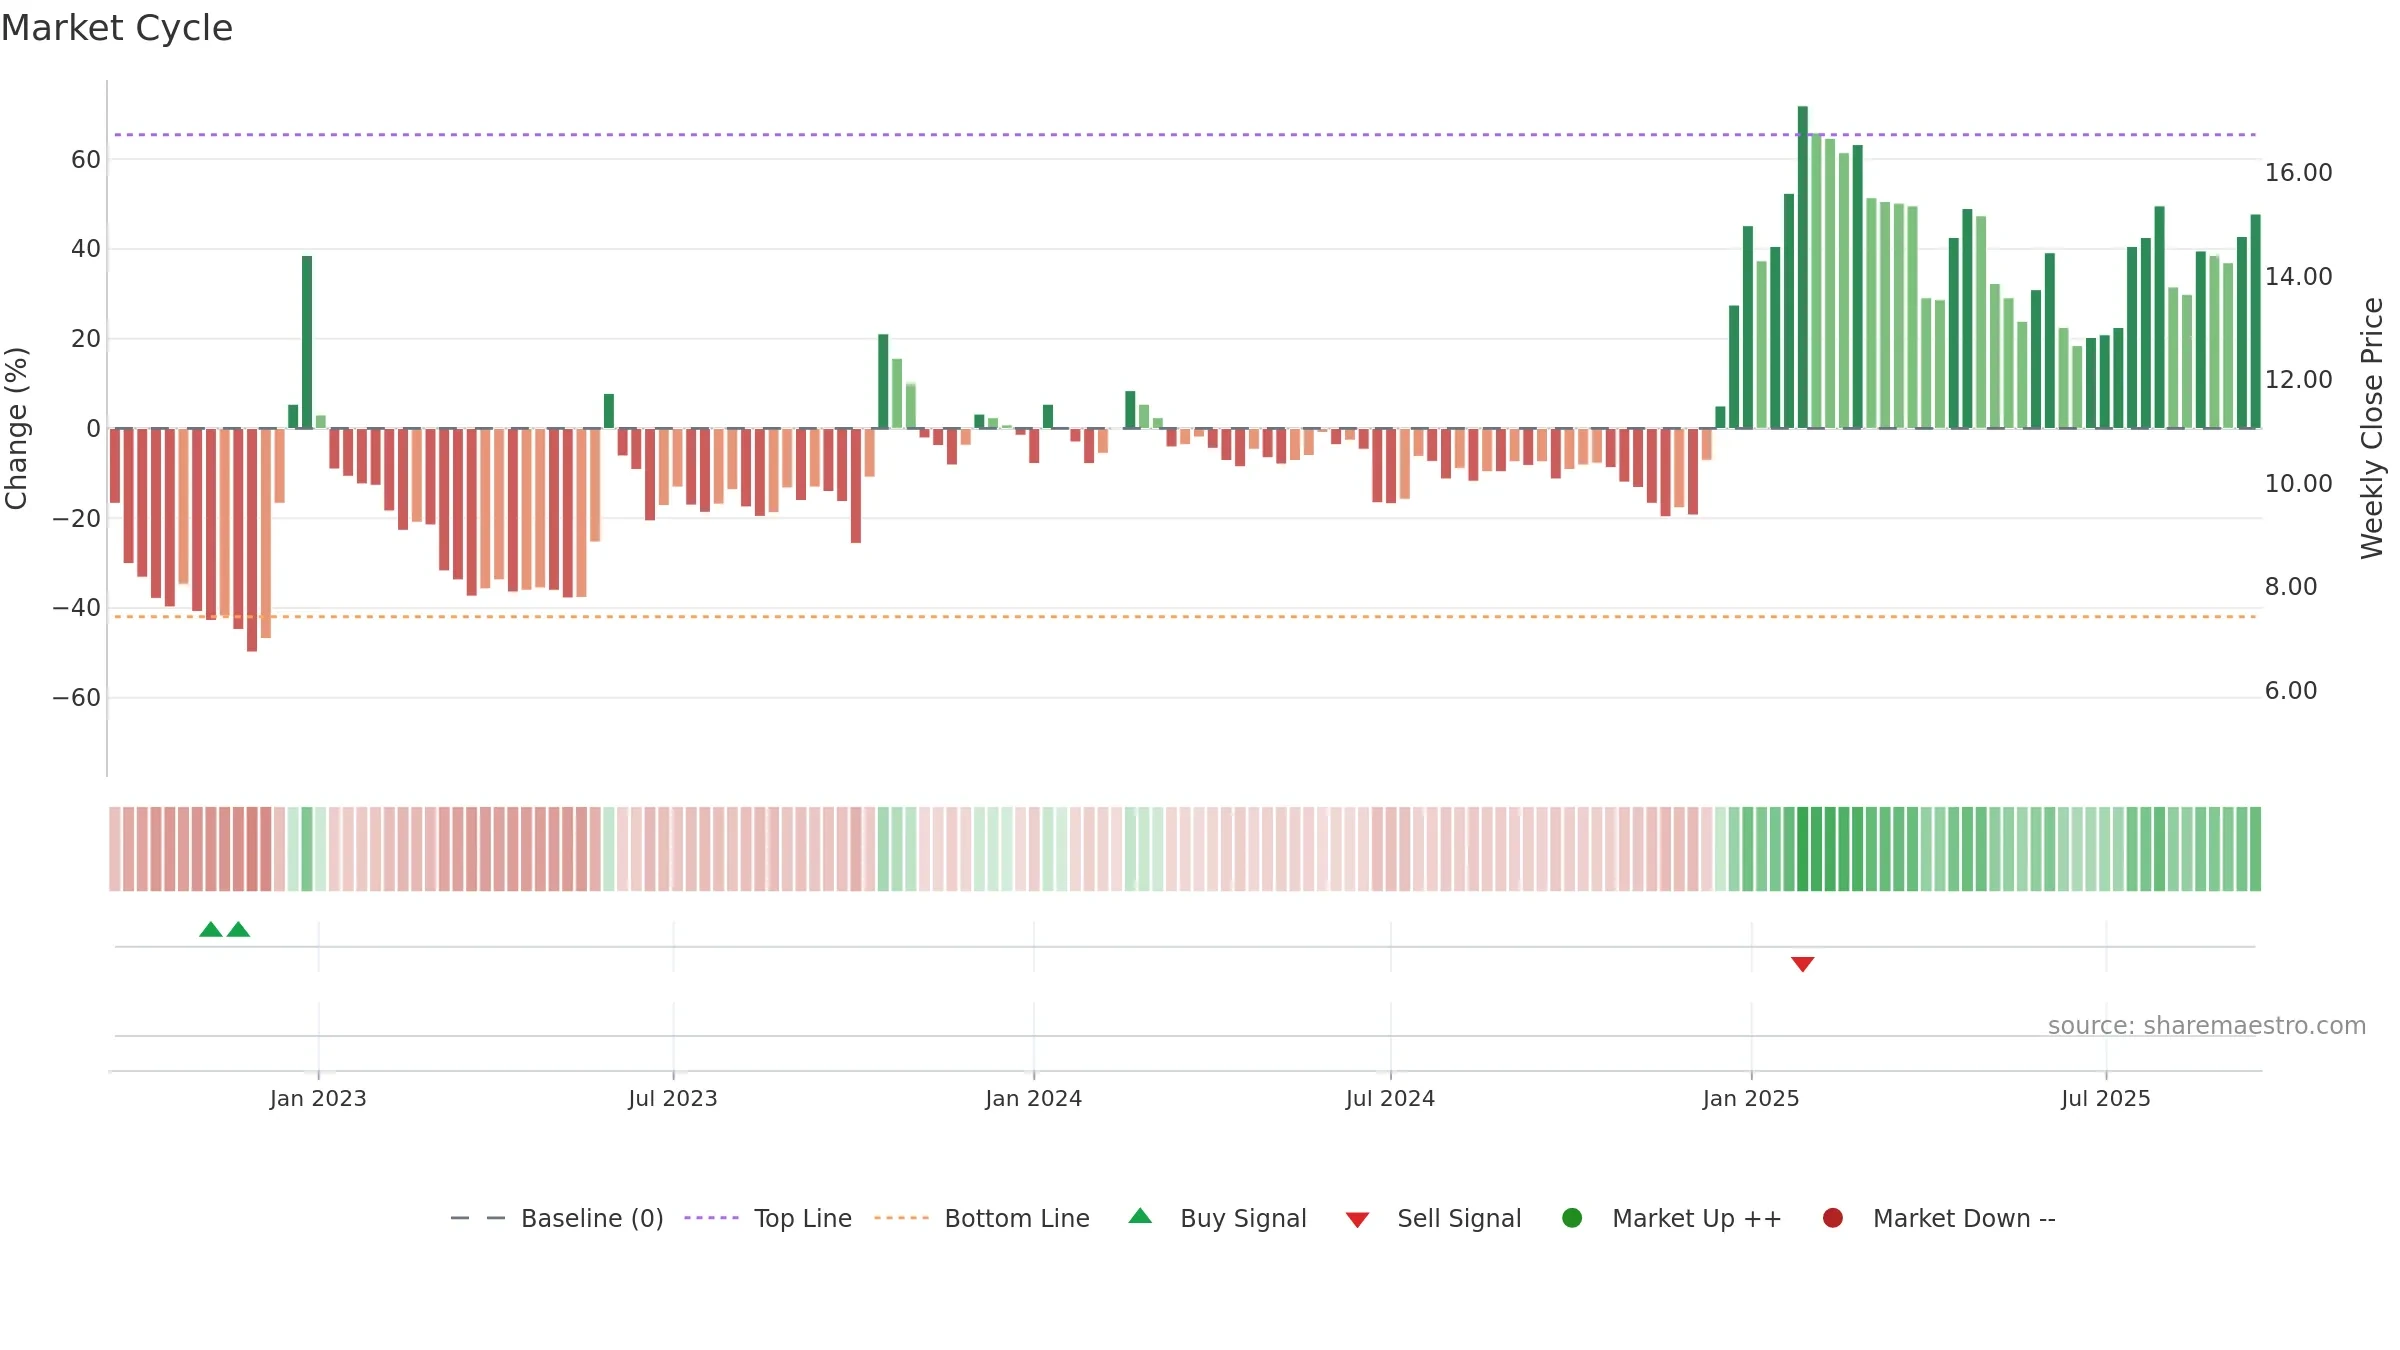Click the Jan 2025 axis label

1751,1098
